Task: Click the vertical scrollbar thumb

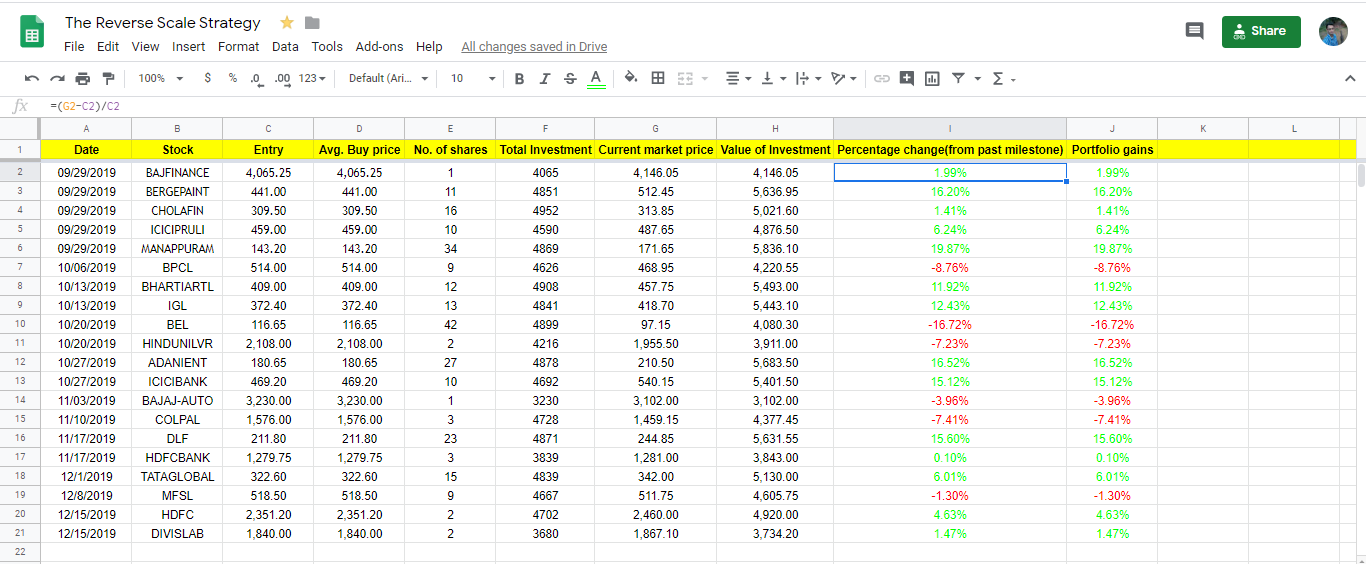Action: coord(1360,176)
